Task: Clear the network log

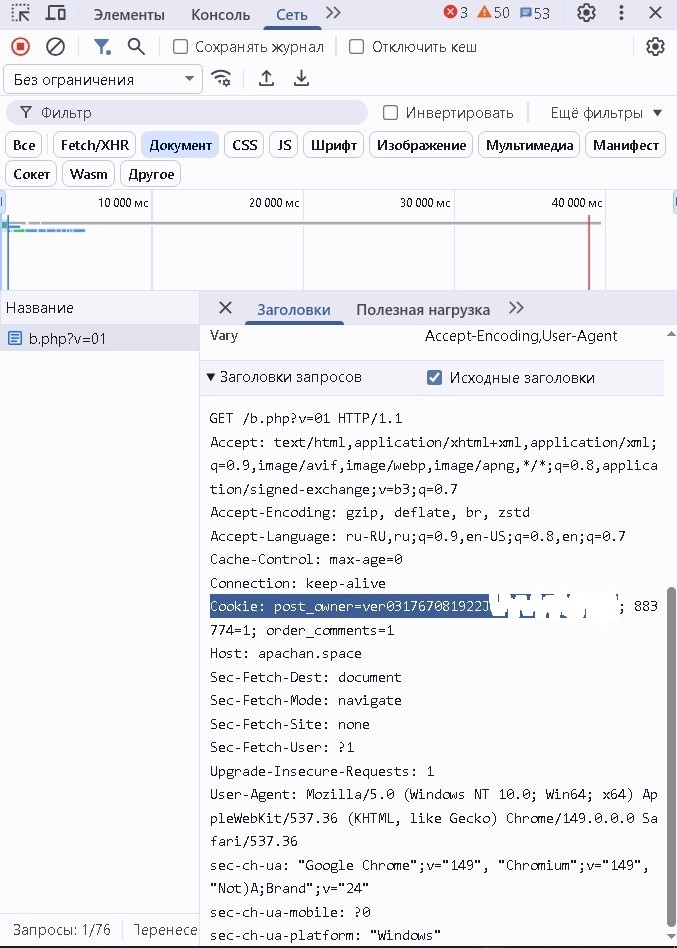Action: 56,47
